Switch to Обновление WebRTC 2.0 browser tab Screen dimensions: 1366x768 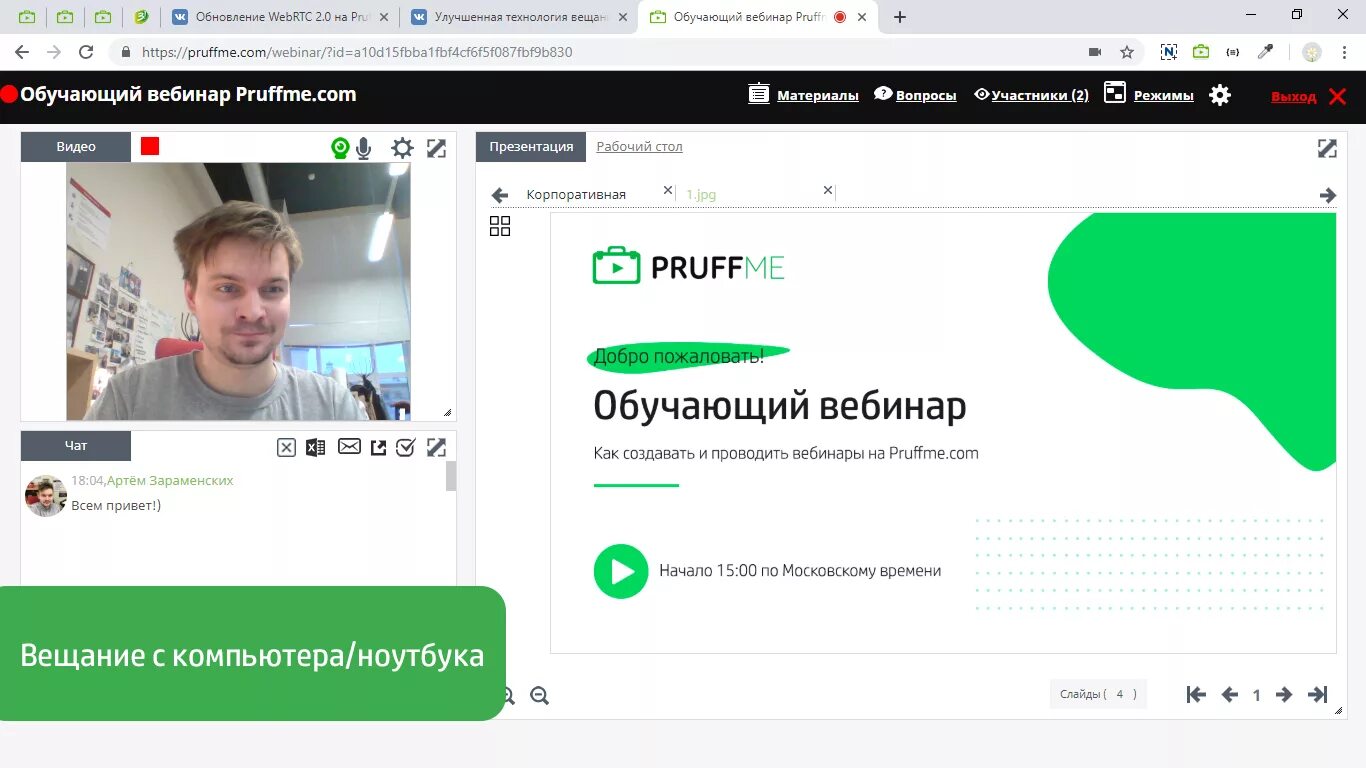[280, 17]
